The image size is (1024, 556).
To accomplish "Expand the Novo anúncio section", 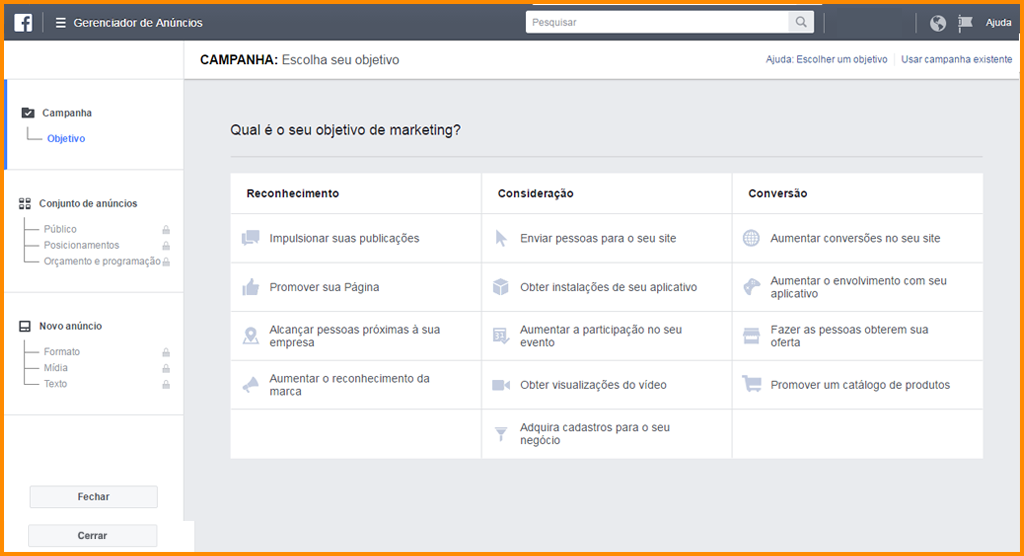I will [x=70, y=326].
